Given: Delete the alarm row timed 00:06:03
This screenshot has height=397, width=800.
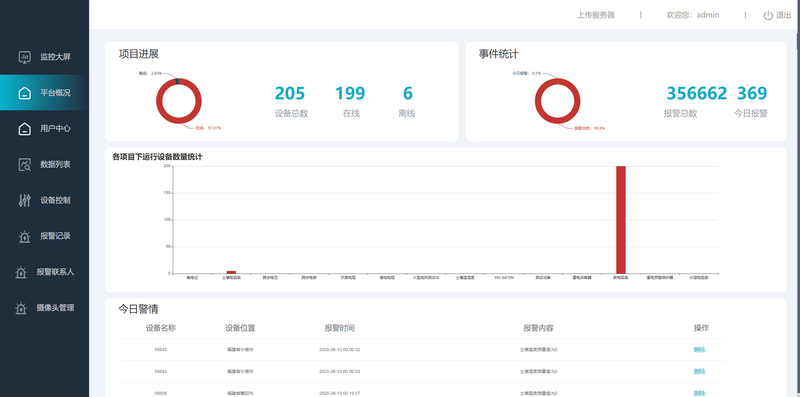Looking at the screenshot, I should pyautogui.click(x=699, y=371).
